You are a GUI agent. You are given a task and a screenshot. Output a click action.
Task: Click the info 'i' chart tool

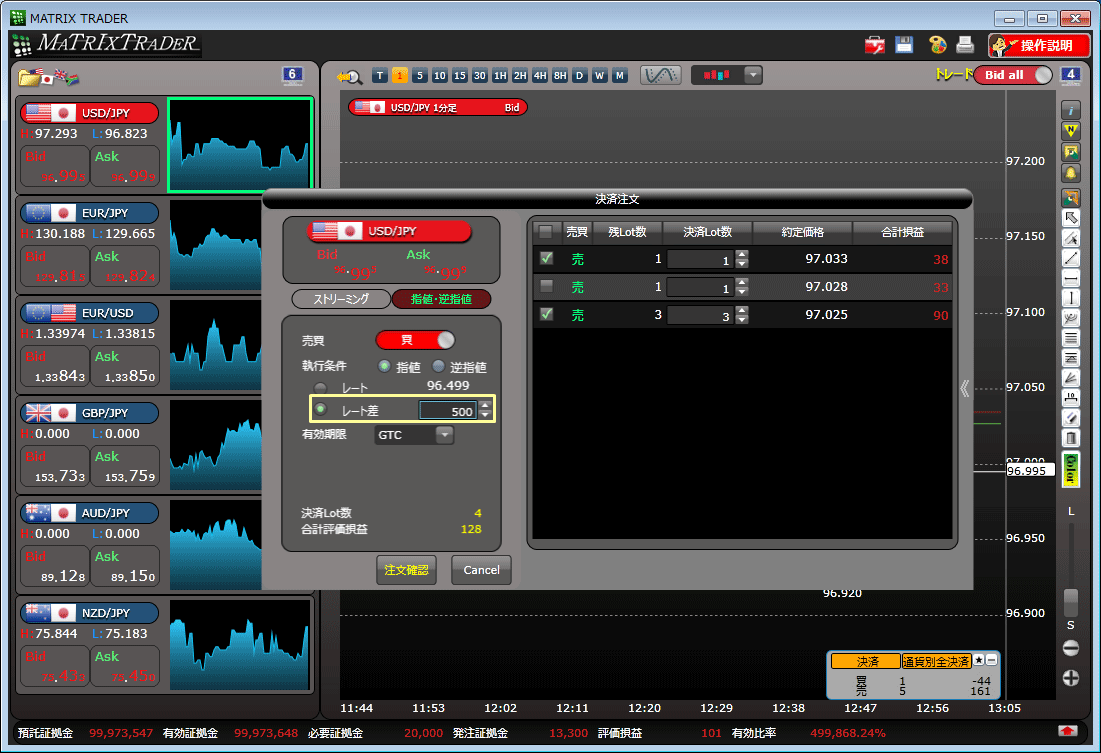(x=1071, y=110)
